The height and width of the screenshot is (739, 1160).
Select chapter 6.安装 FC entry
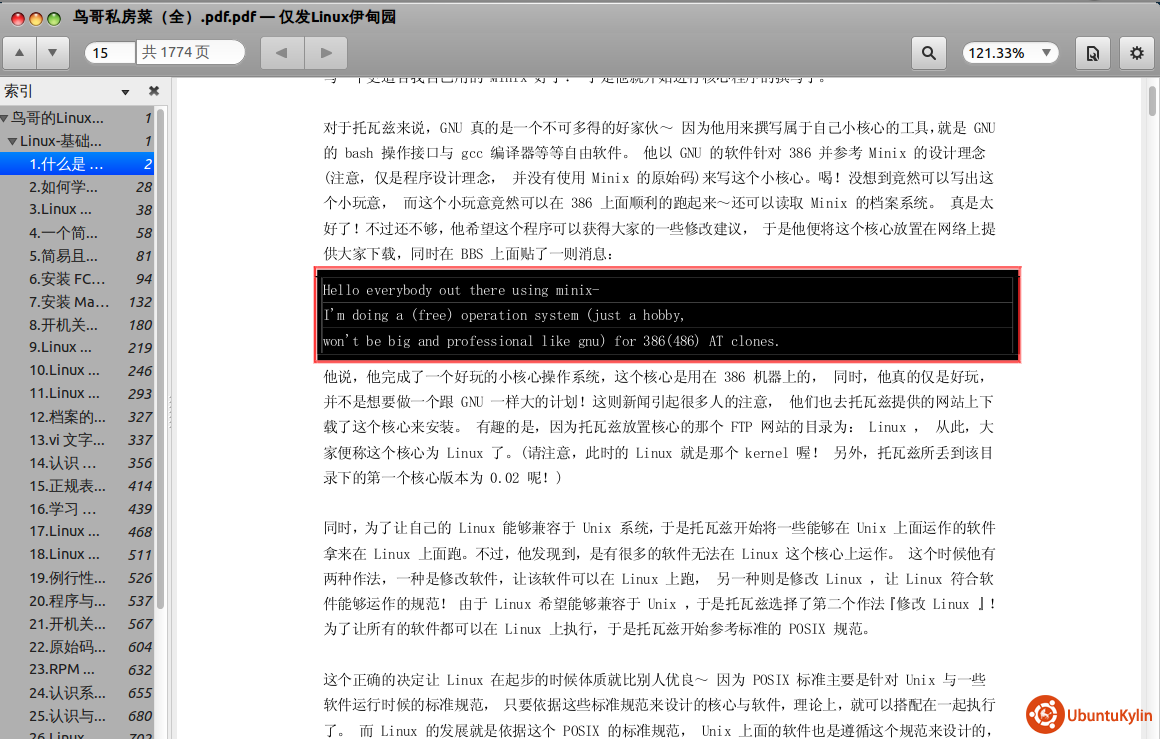point(66,279)
